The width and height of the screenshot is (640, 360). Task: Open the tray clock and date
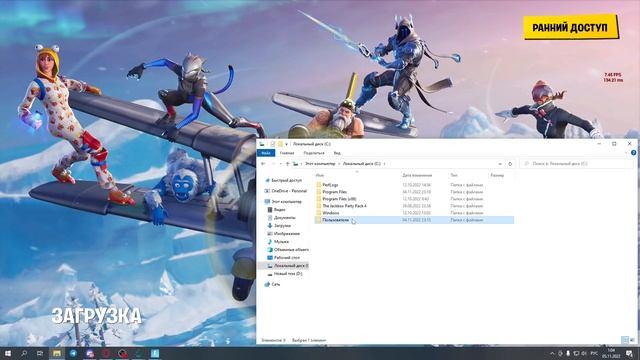point(611,353)
